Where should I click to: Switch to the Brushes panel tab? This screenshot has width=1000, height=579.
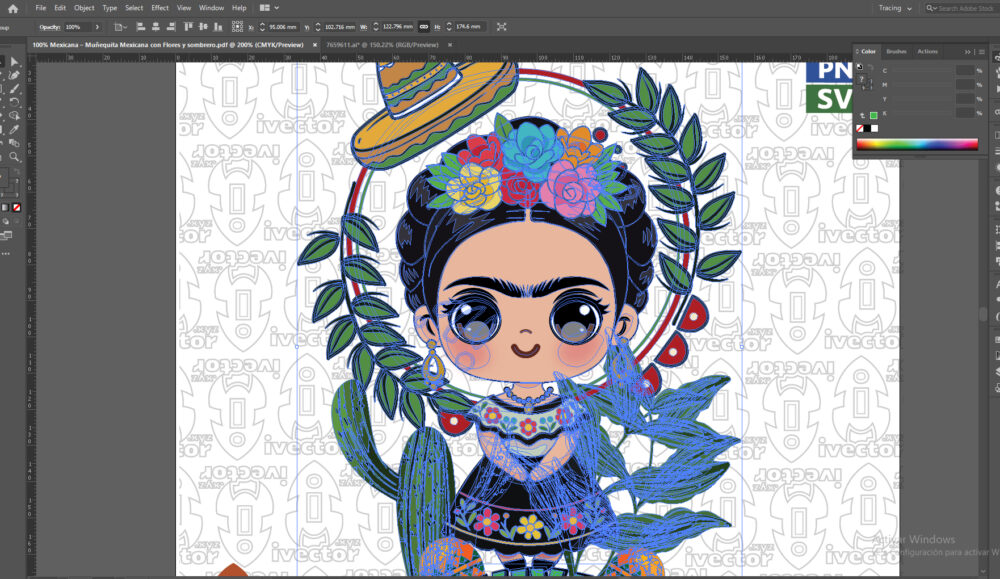(x=896, y=52)
